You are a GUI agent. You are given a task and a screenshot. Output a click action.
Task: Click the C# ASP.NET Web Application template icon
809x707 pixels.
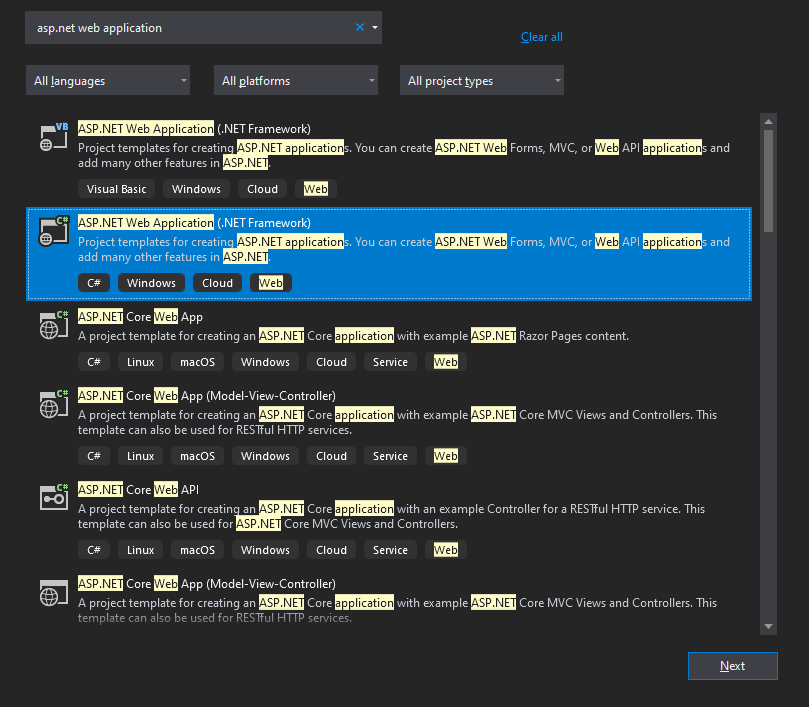coord(53,232)
